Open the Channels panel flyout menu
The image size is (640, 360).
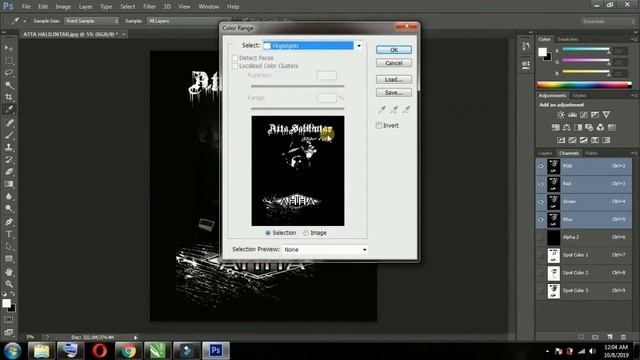tap(634, 153)
